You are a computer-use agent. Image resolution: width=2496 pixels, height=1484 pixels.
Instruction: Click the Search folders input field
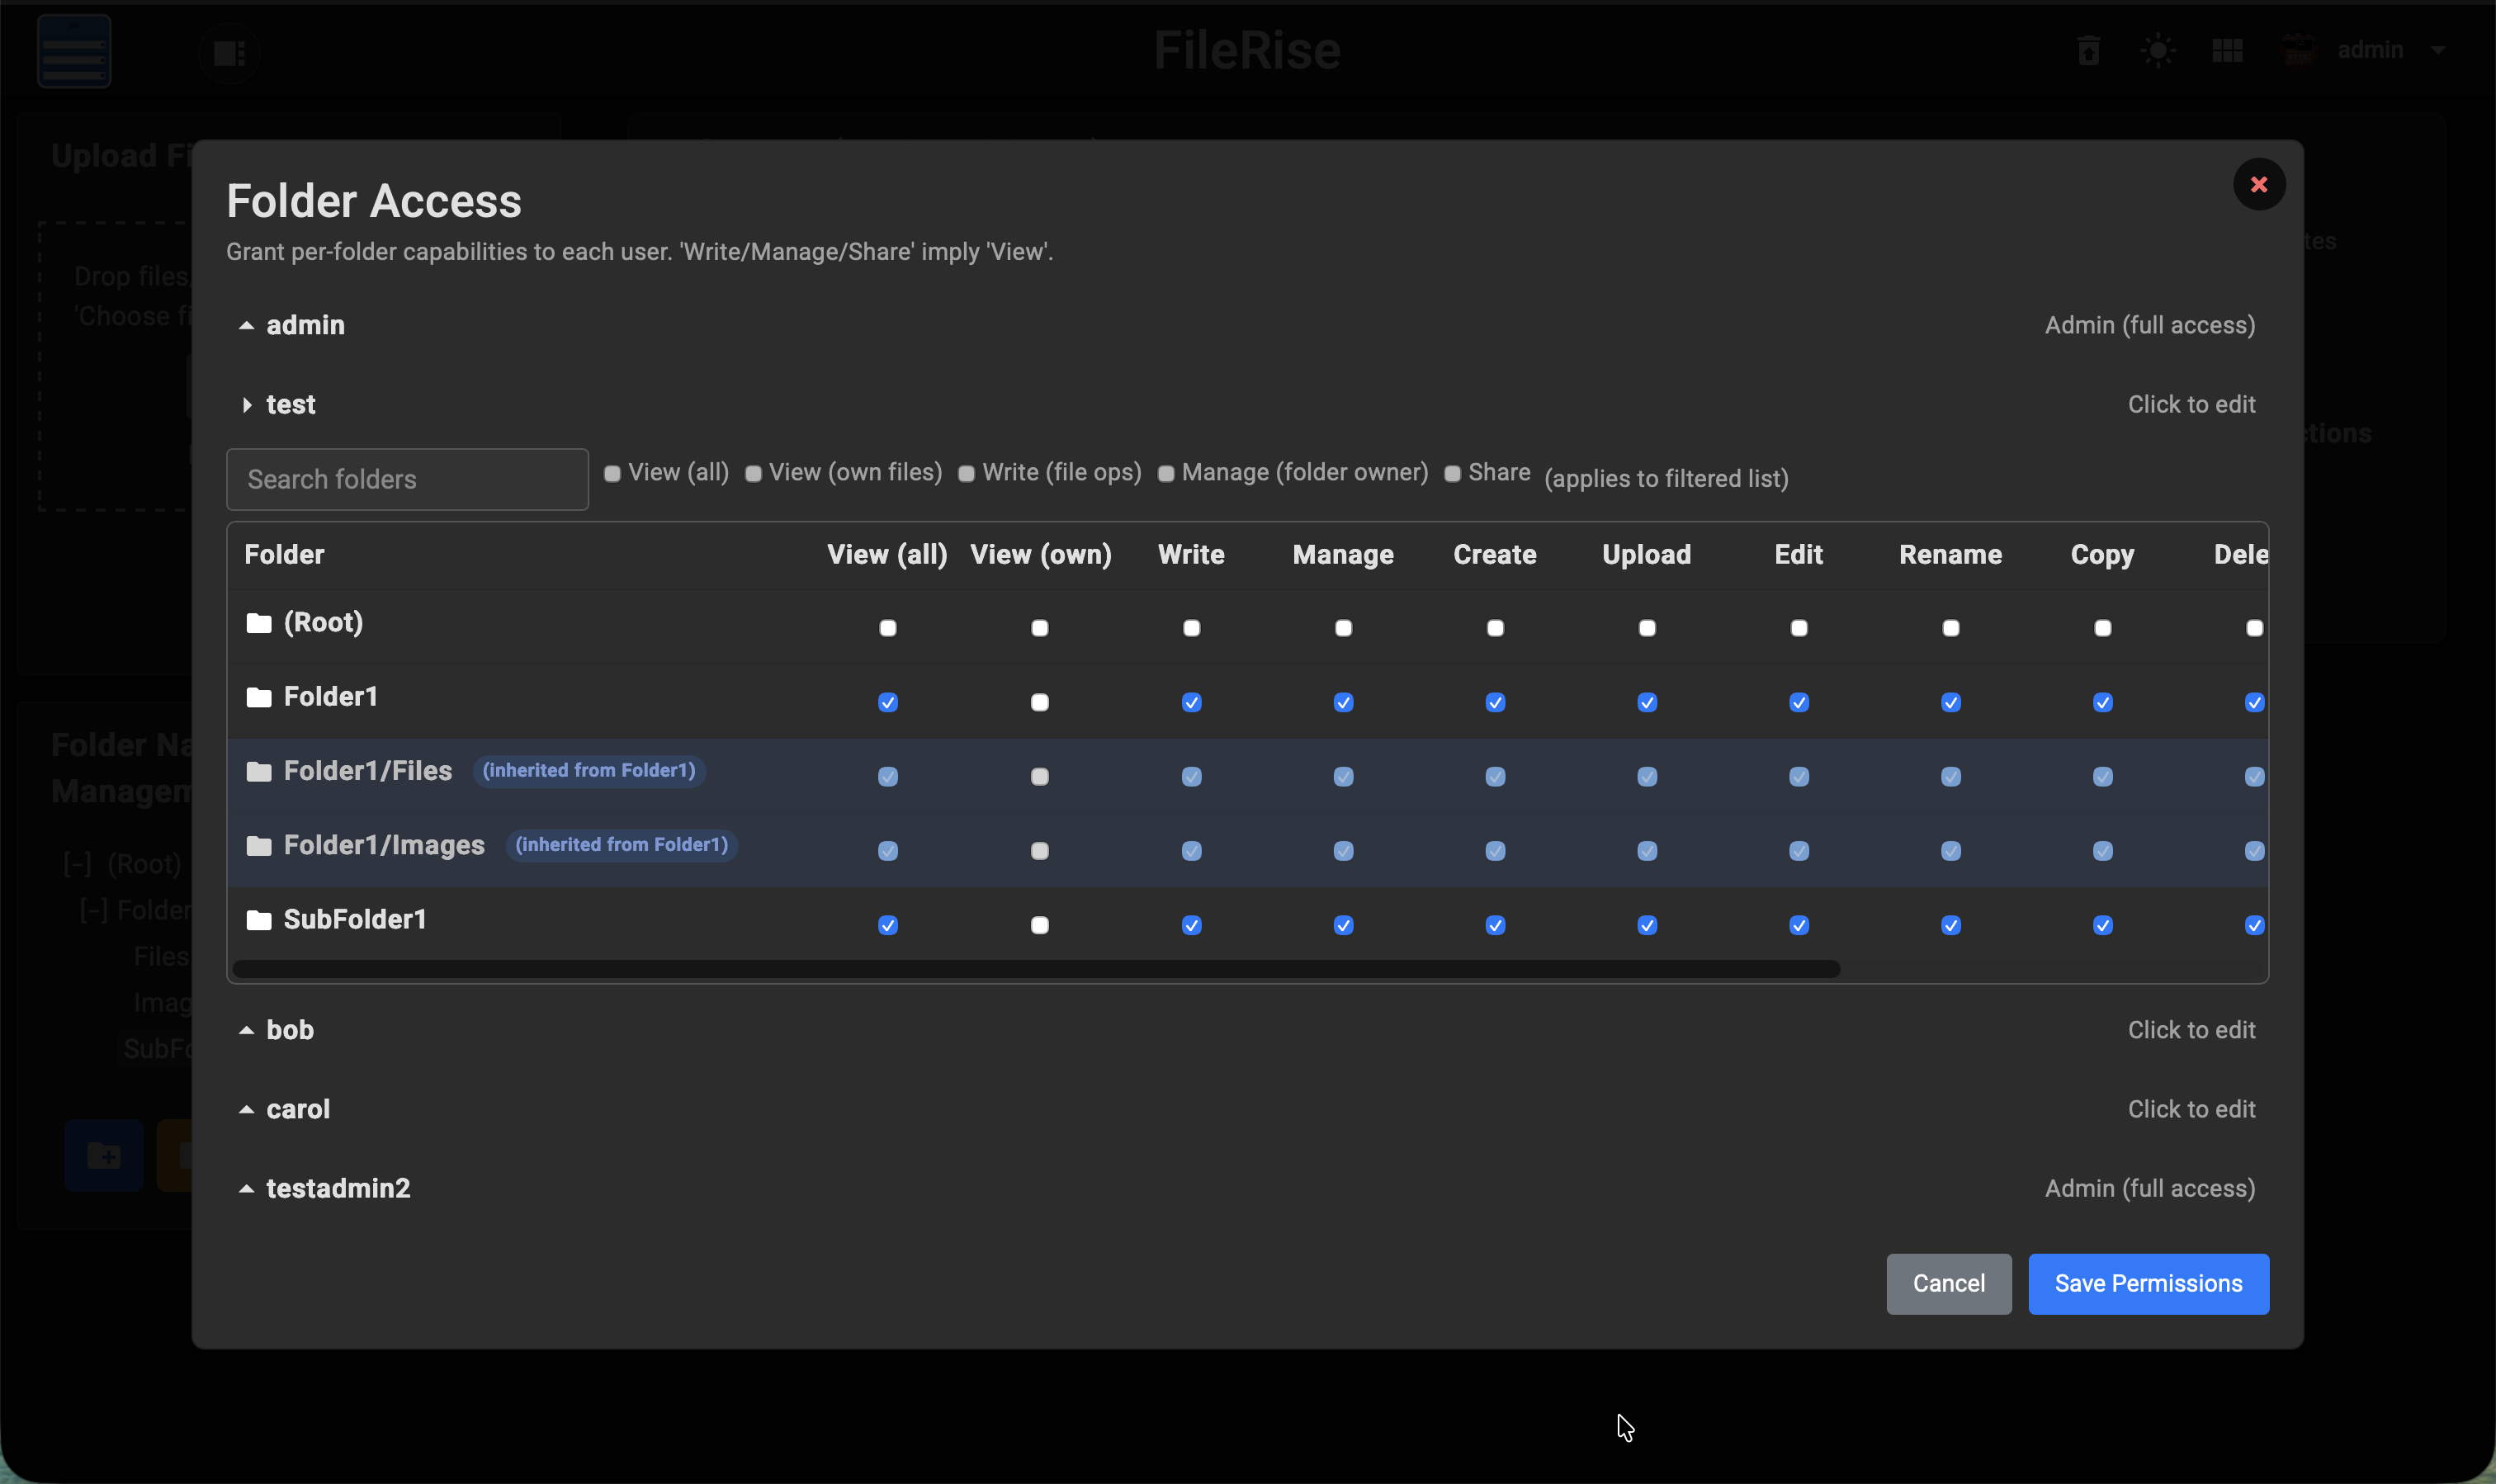407,479
